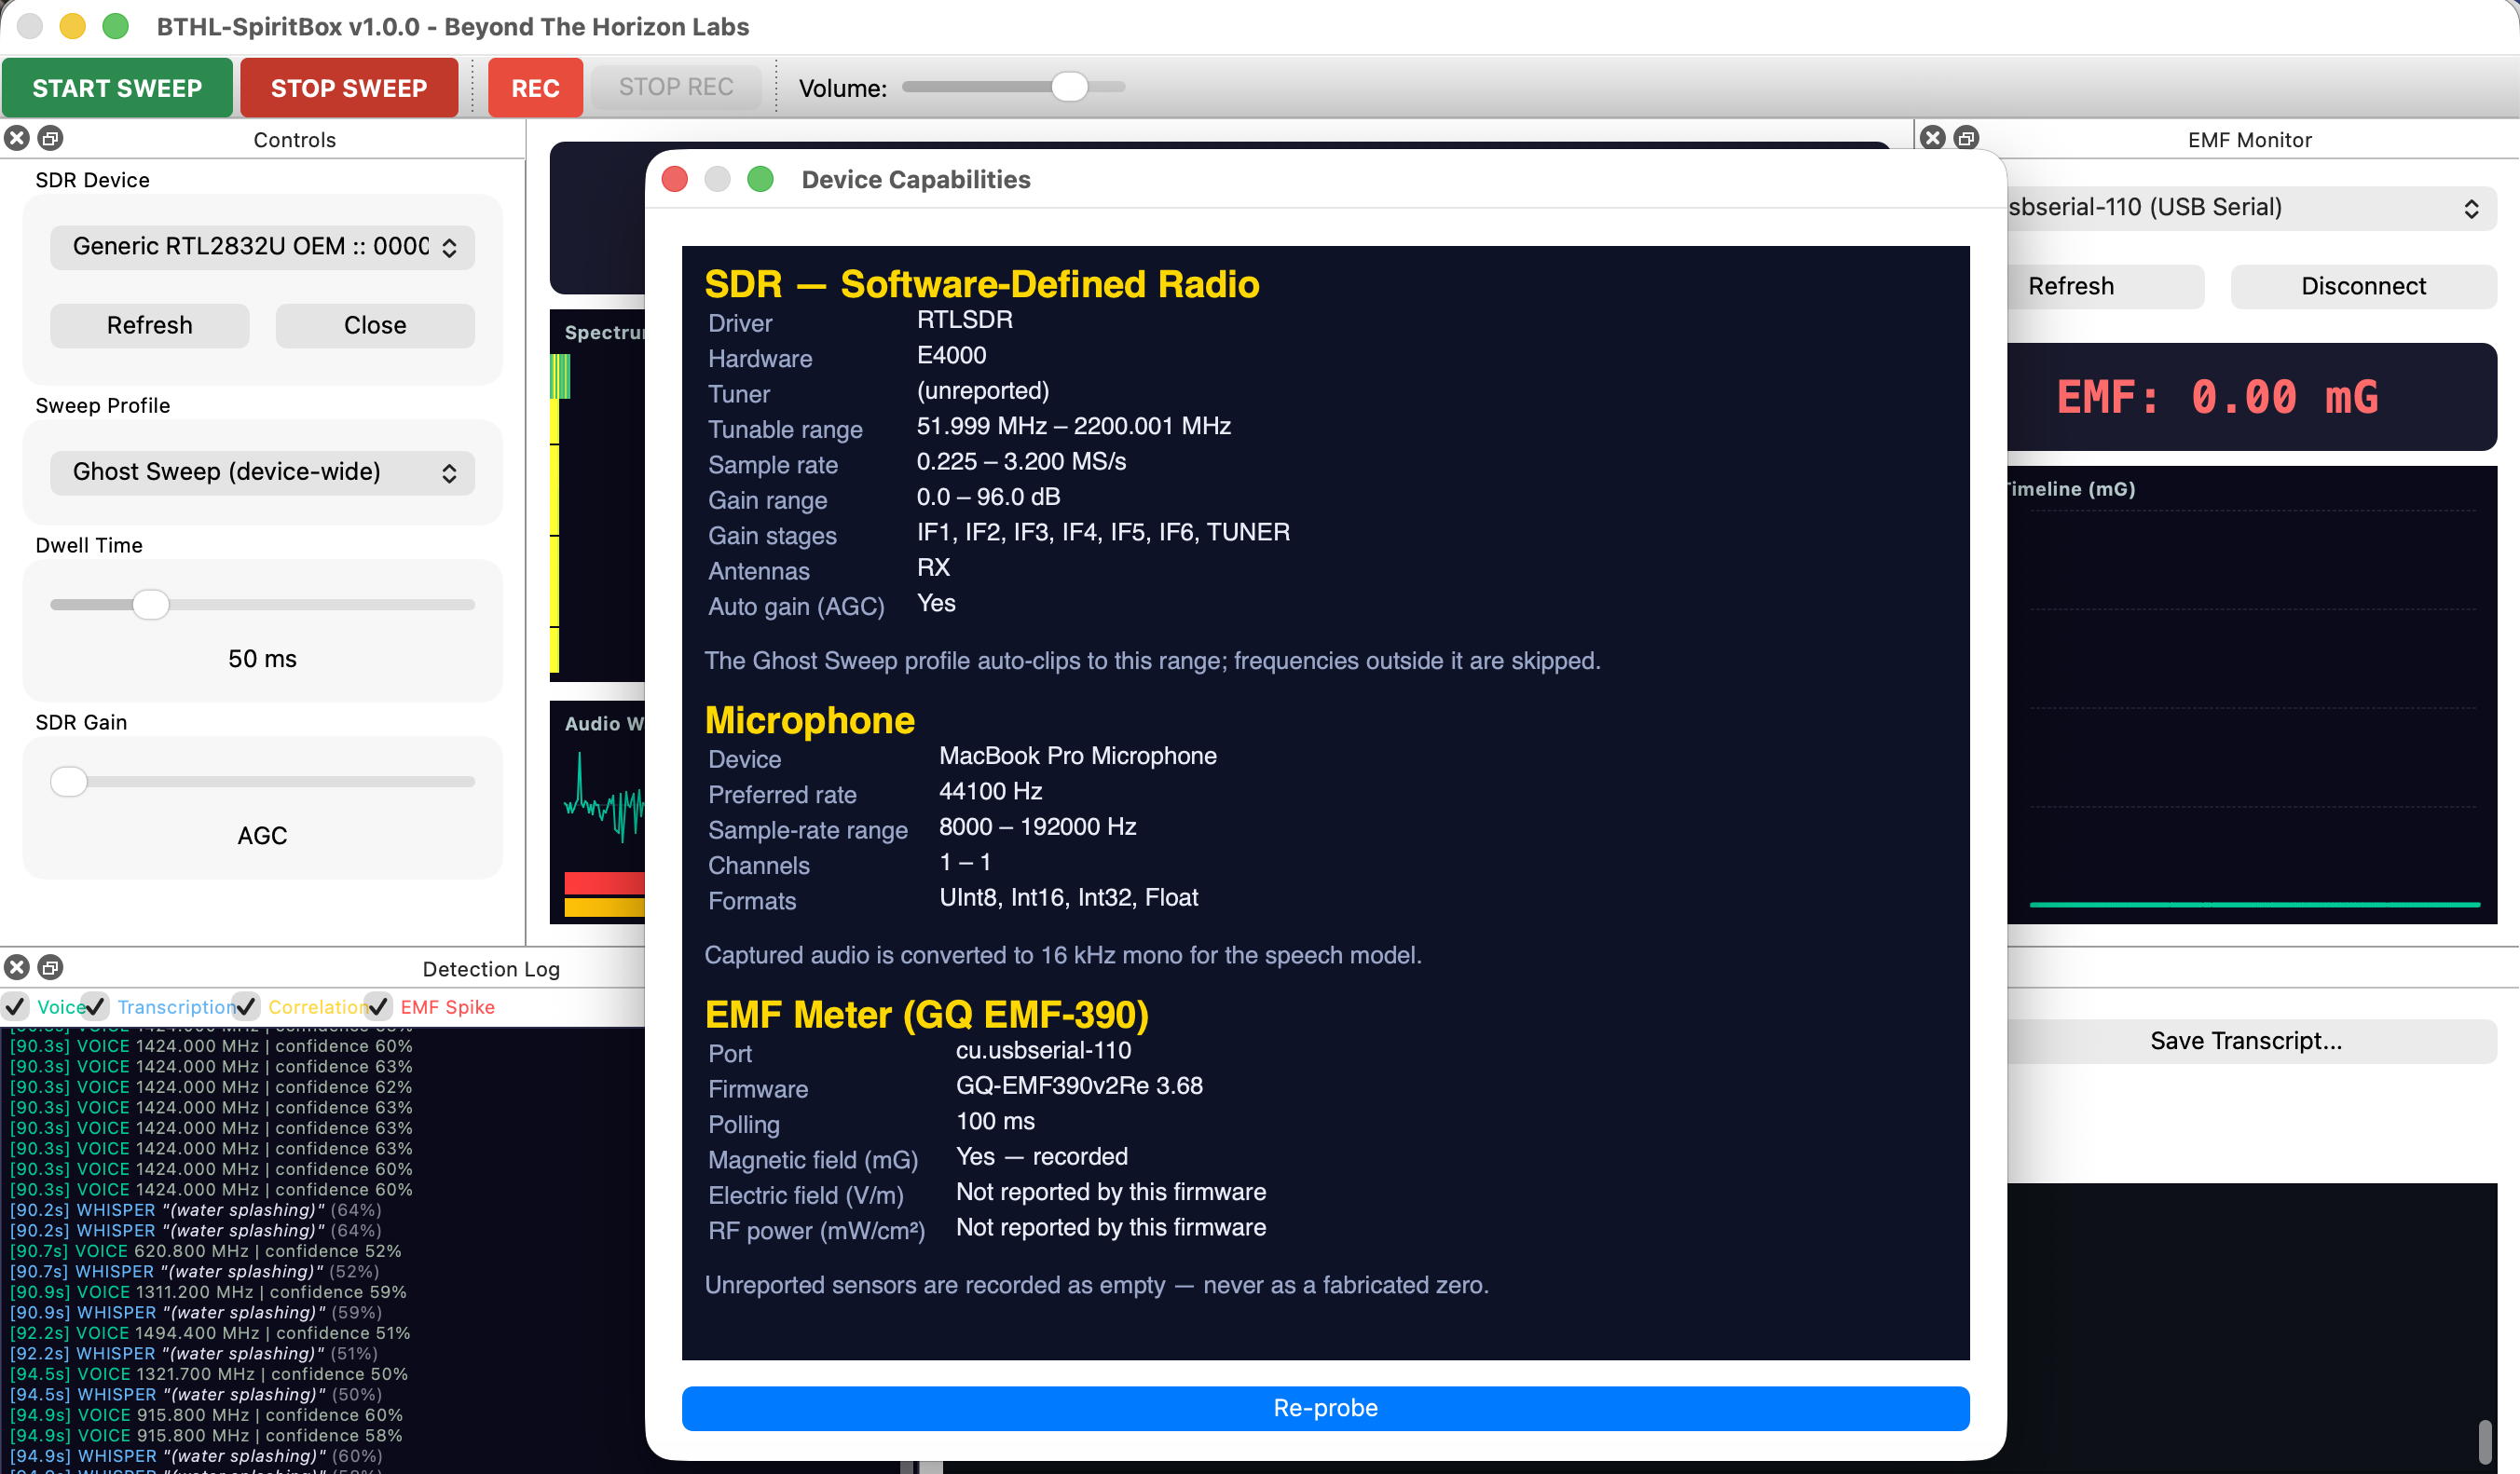2520x1474 pixels.
Task: Minimize main window with yellow button
Action: coord(72,26)
